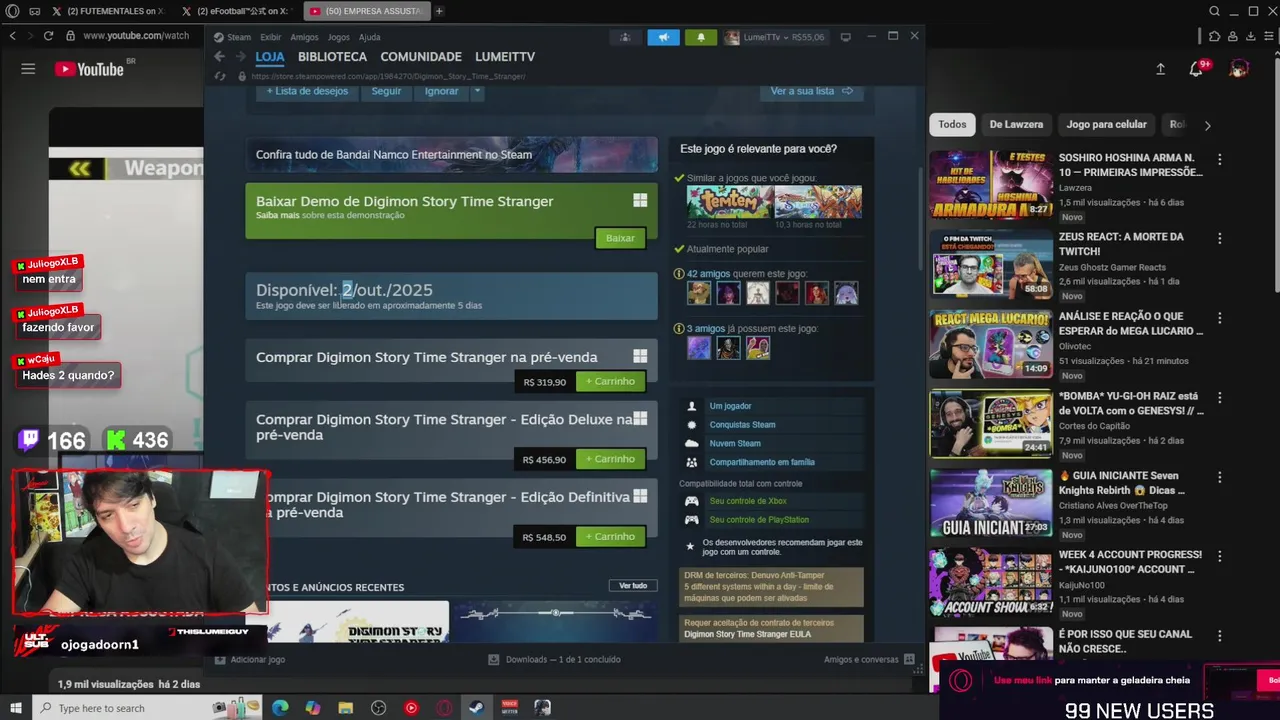
Task: Go back in Steam navigation
Action: click(220, 57)
